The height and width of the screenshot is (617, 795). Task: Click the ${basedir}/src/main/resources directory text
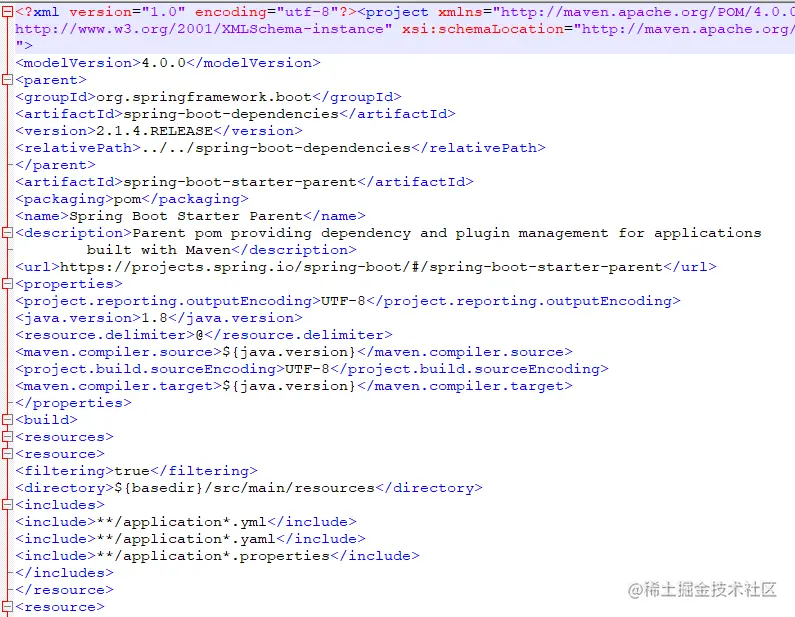(244, 488)
